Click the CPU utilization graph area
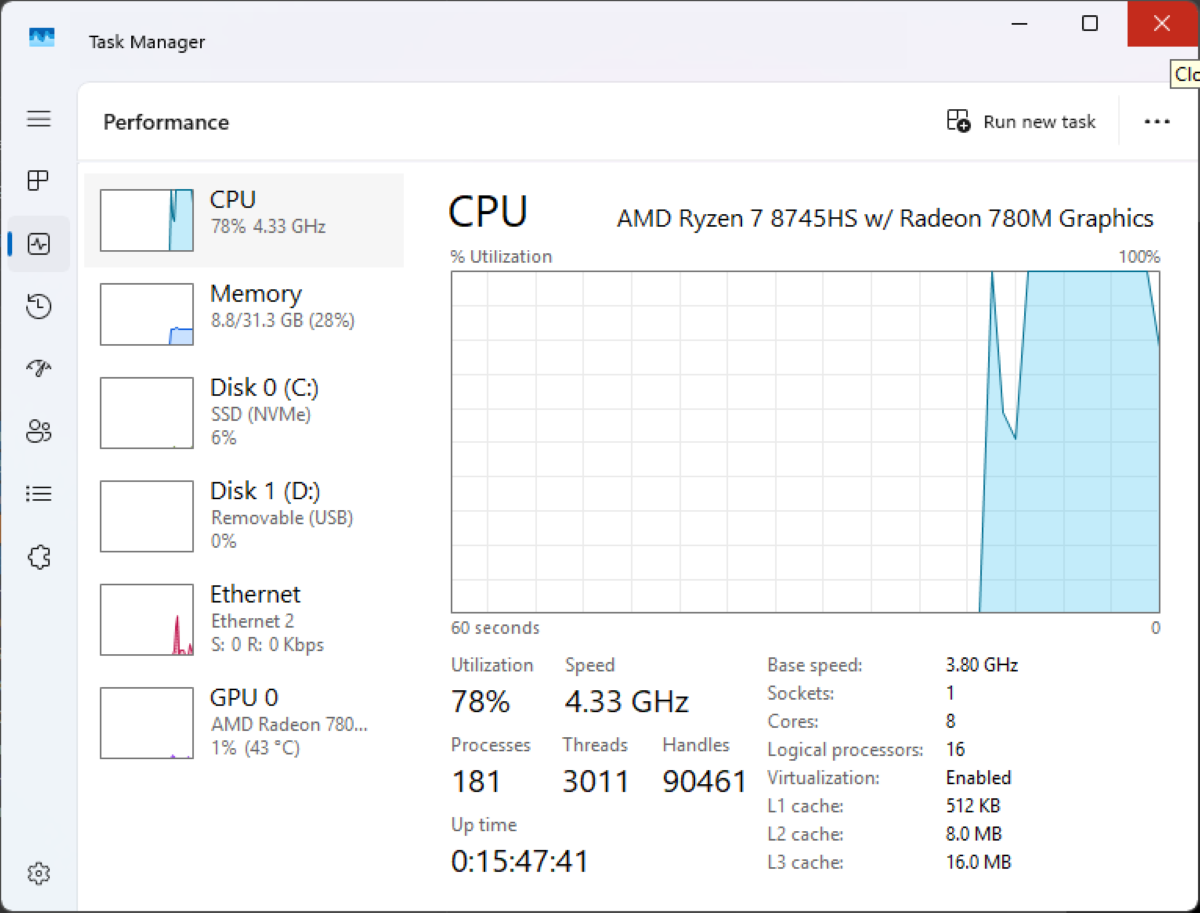Screen dimensions: 1200x913 click(x=805, y=441)
